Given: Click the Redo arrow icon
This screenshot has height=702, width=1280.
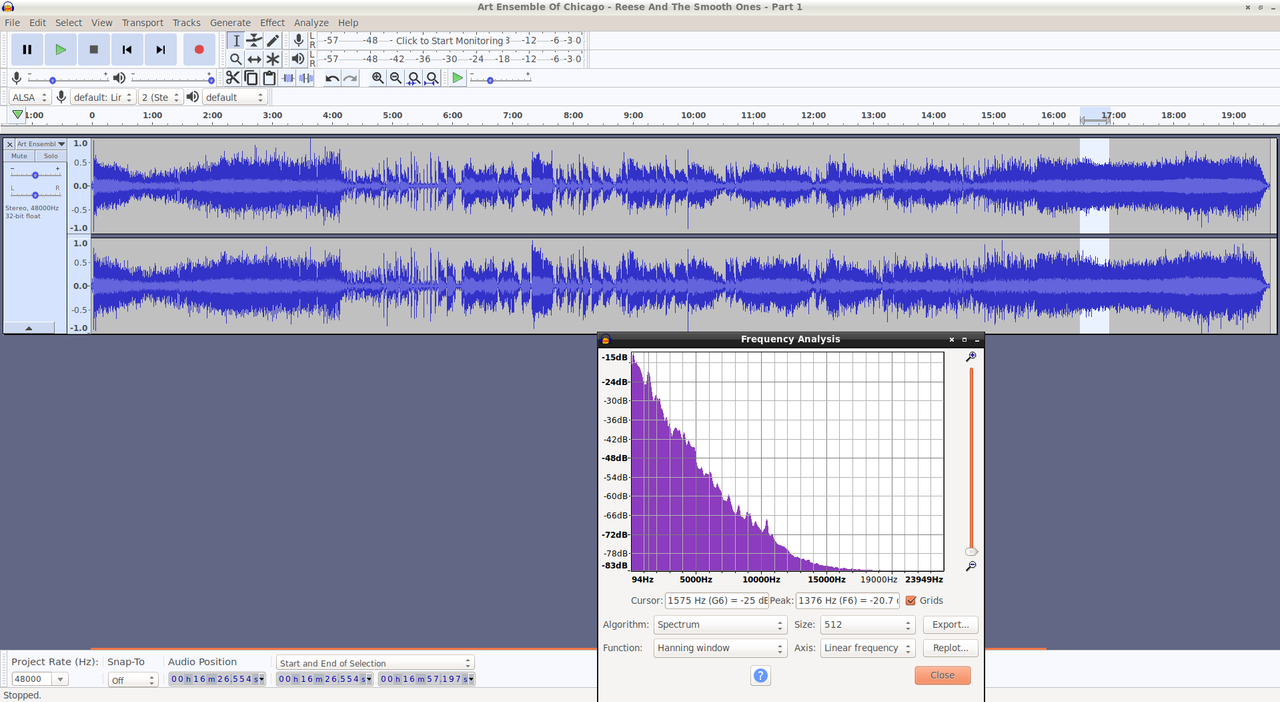Looking at the screenshot, I should tap(350, 78).
